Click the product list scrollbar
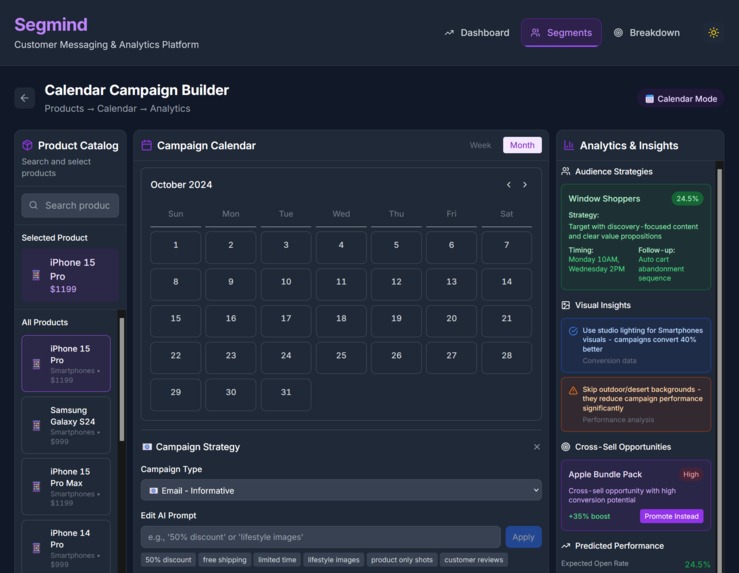The width and height of the screenshot is (739, 573). (122, 379)
